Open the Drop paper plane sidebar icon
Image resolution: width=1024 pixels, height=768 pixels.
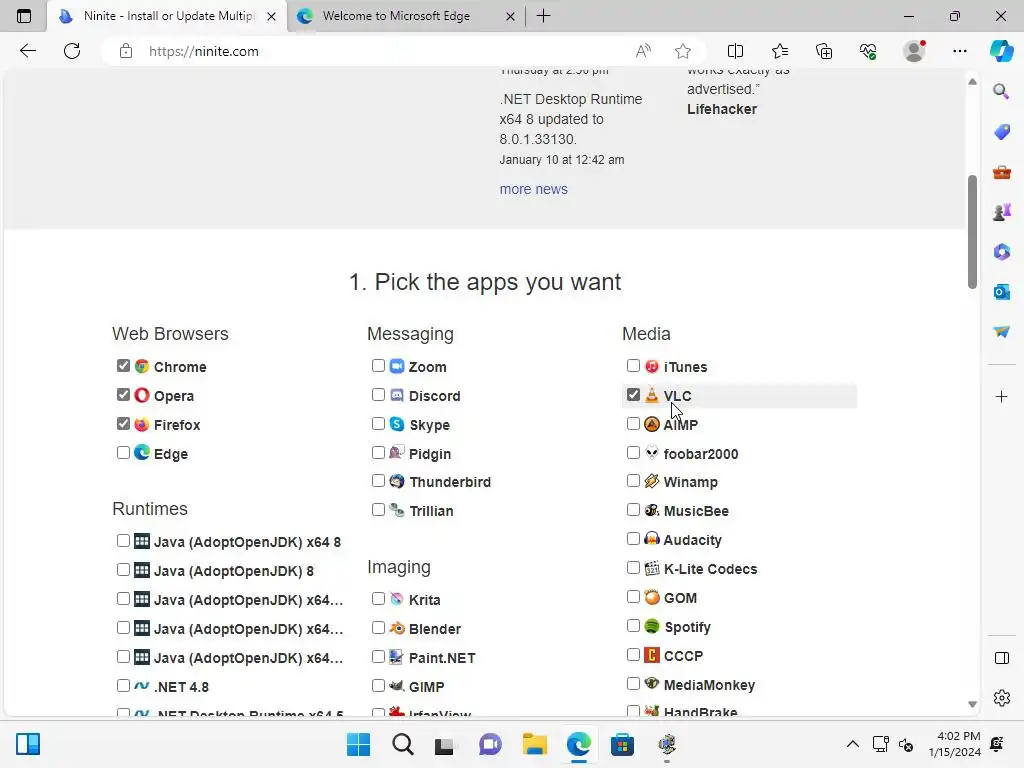click(x=1001, y=332)
